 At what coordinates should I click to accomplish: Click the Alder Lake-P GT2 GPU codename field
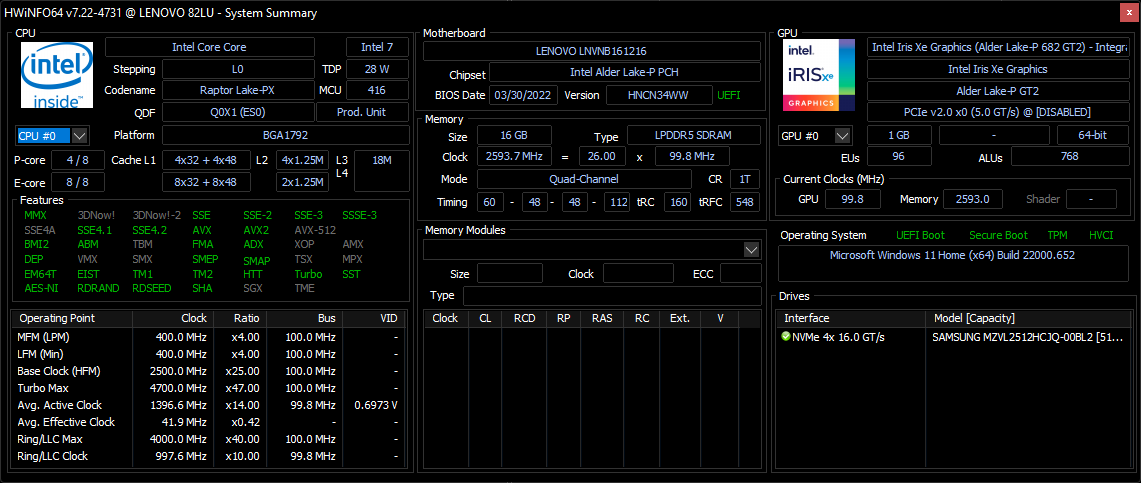[x=1000, y=91]
